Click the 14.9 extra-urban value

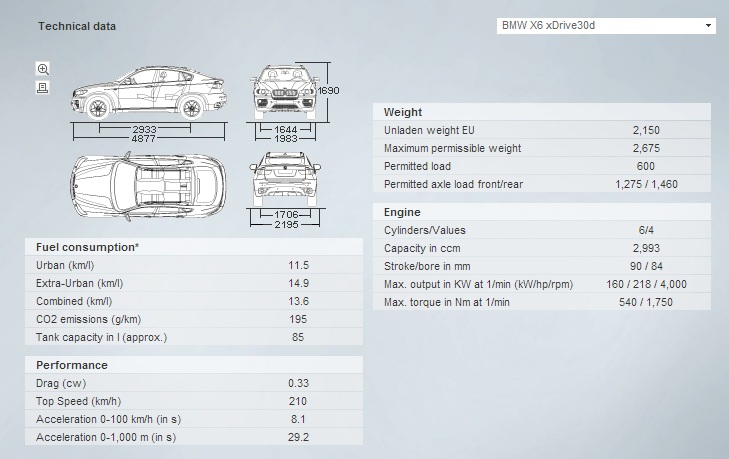click(x=298, y=283)
